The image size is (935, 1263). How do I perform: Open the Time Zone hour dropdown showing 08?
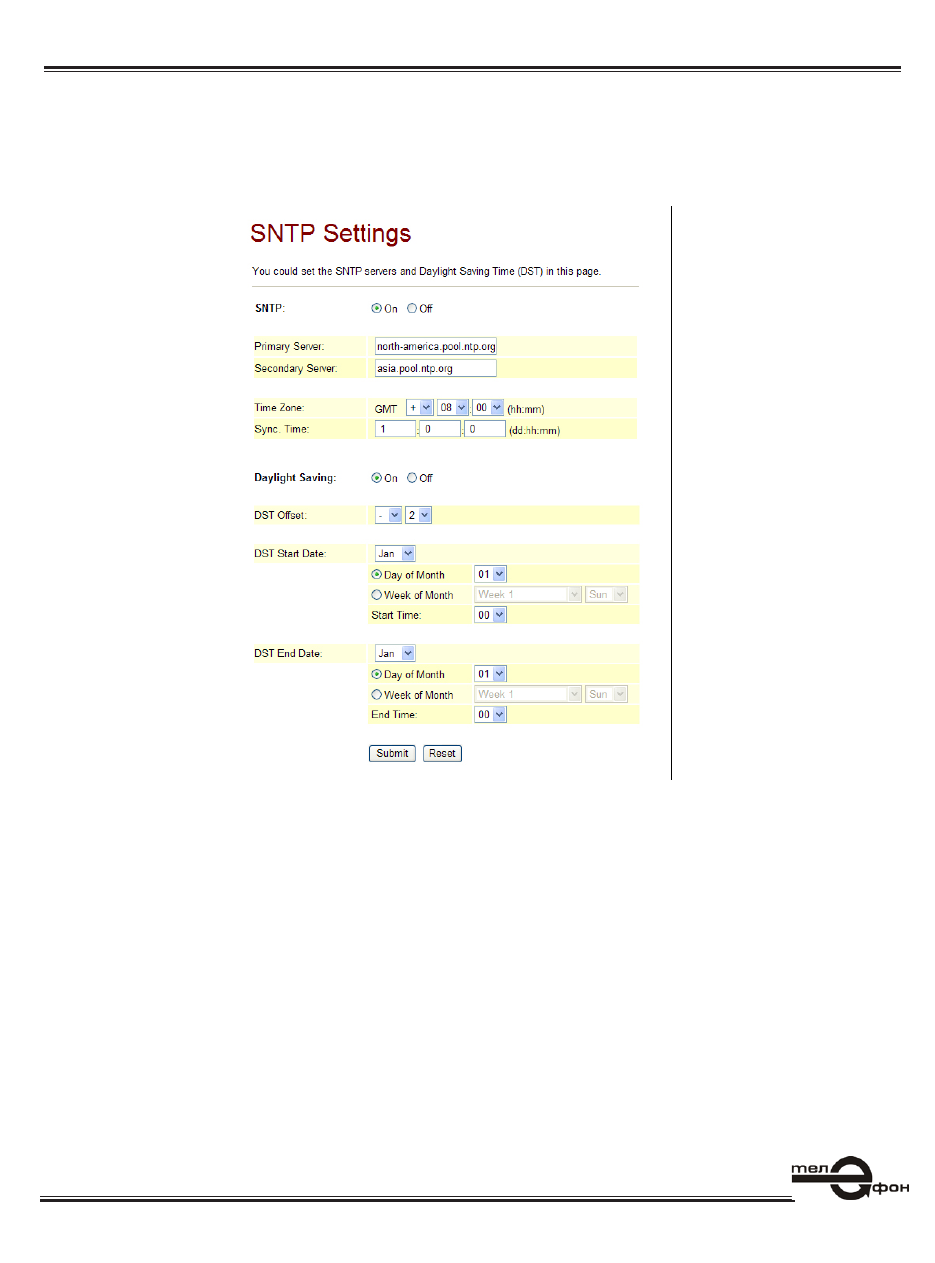coord(453,408)
